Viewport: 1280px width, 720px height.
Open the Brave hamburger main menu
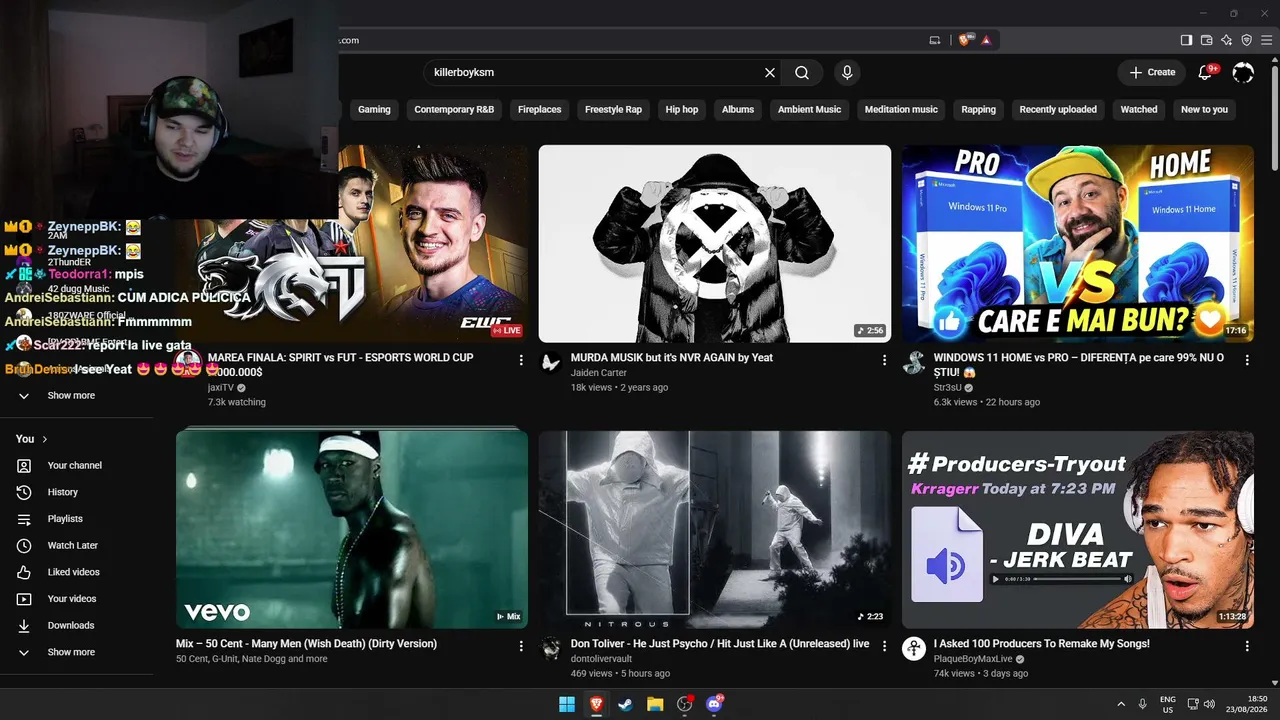(x=1266, y=40)
